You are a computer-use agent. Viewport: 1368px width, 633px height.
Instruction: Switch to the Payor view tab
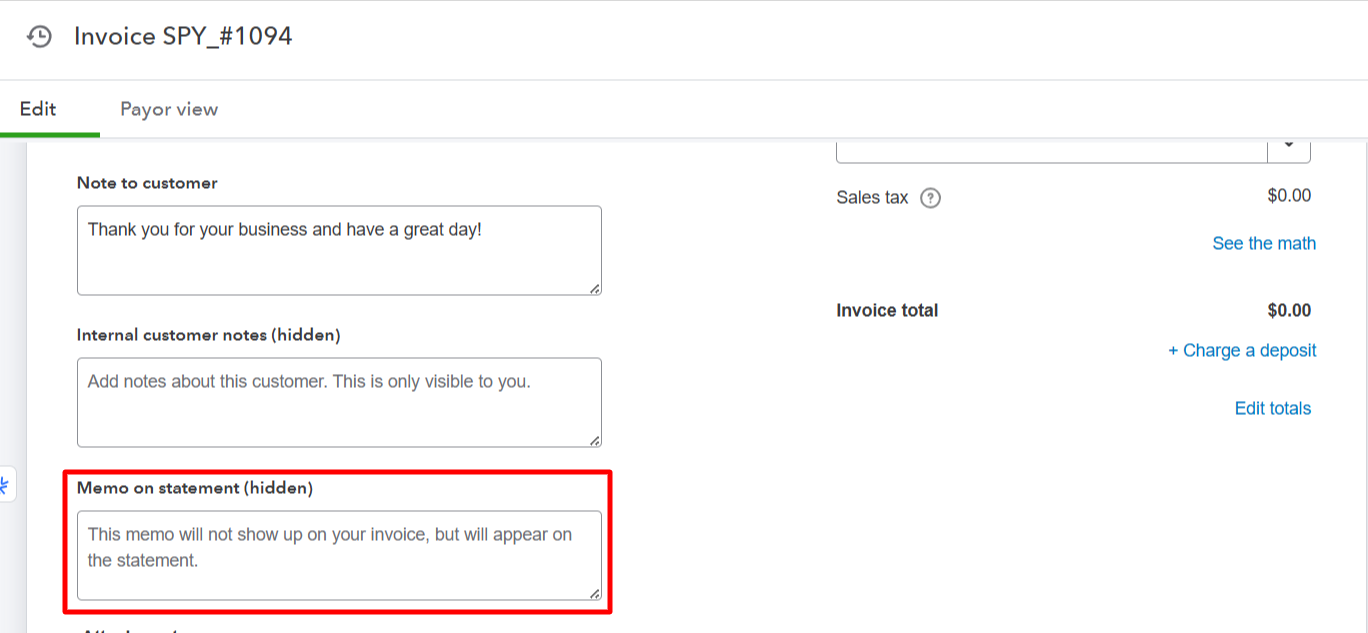[169, 109]
